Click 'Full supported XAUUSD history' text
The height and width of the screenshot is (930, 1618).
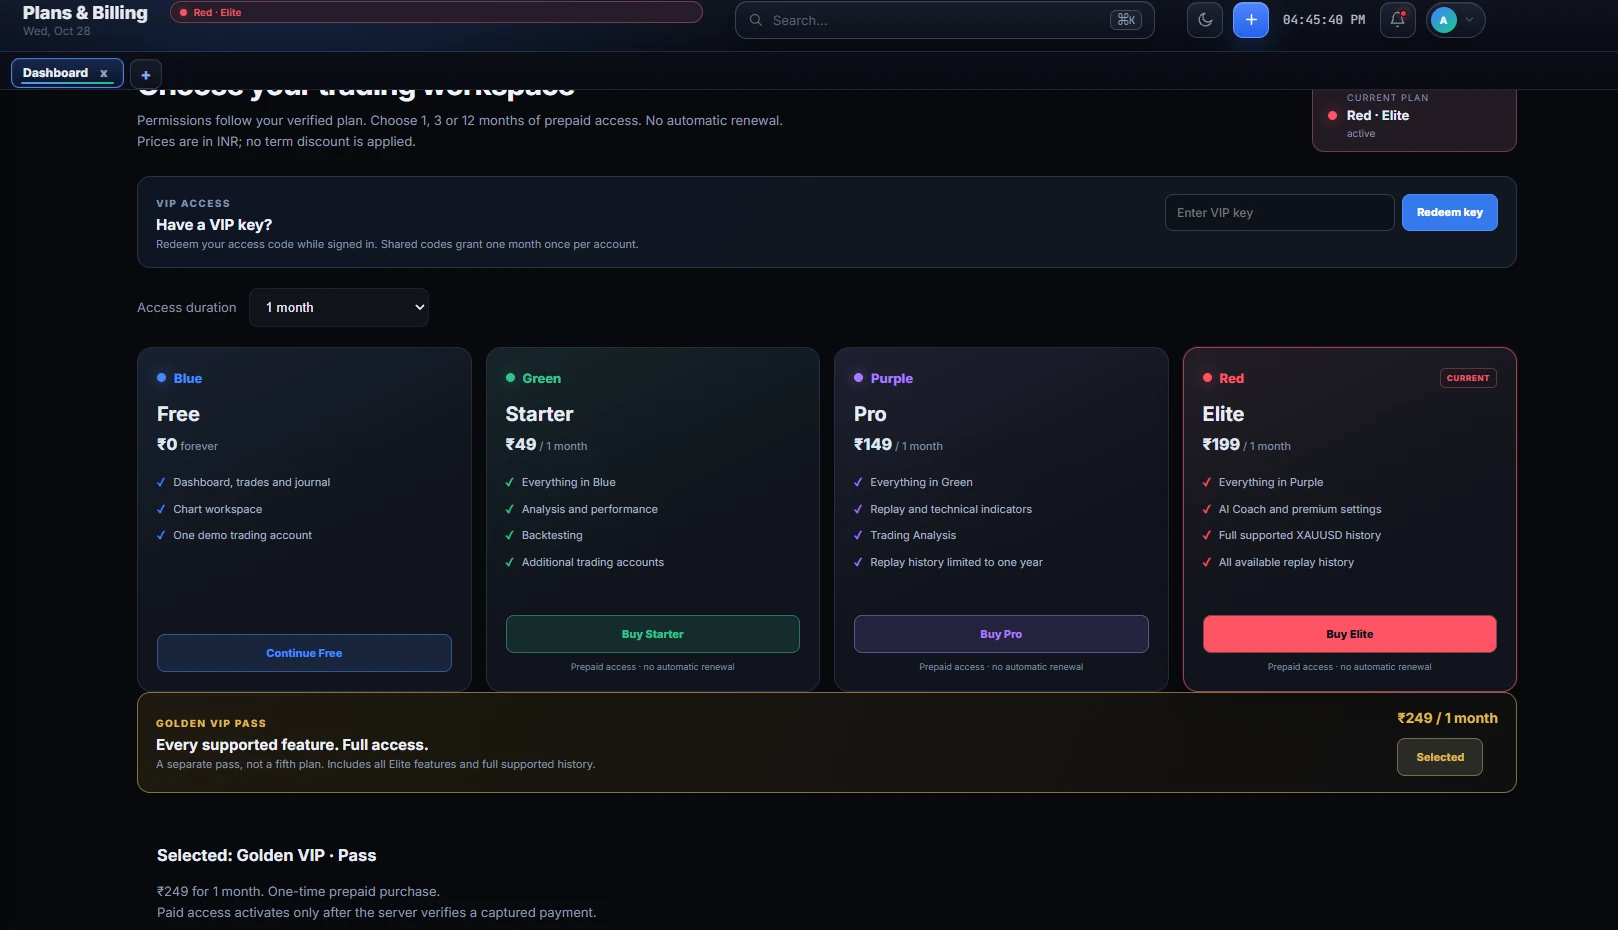pyautogui.click(x=1299, y=536)
